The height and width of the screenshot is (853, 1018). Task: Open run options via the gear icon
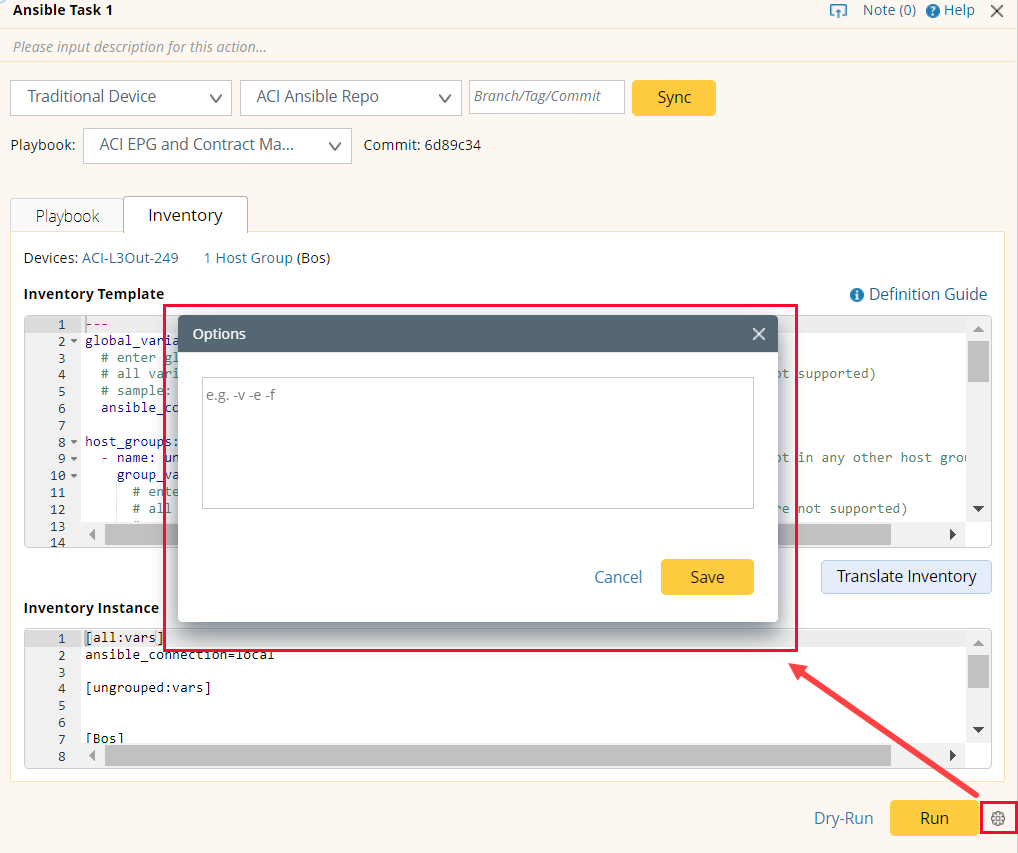(999, 817)
